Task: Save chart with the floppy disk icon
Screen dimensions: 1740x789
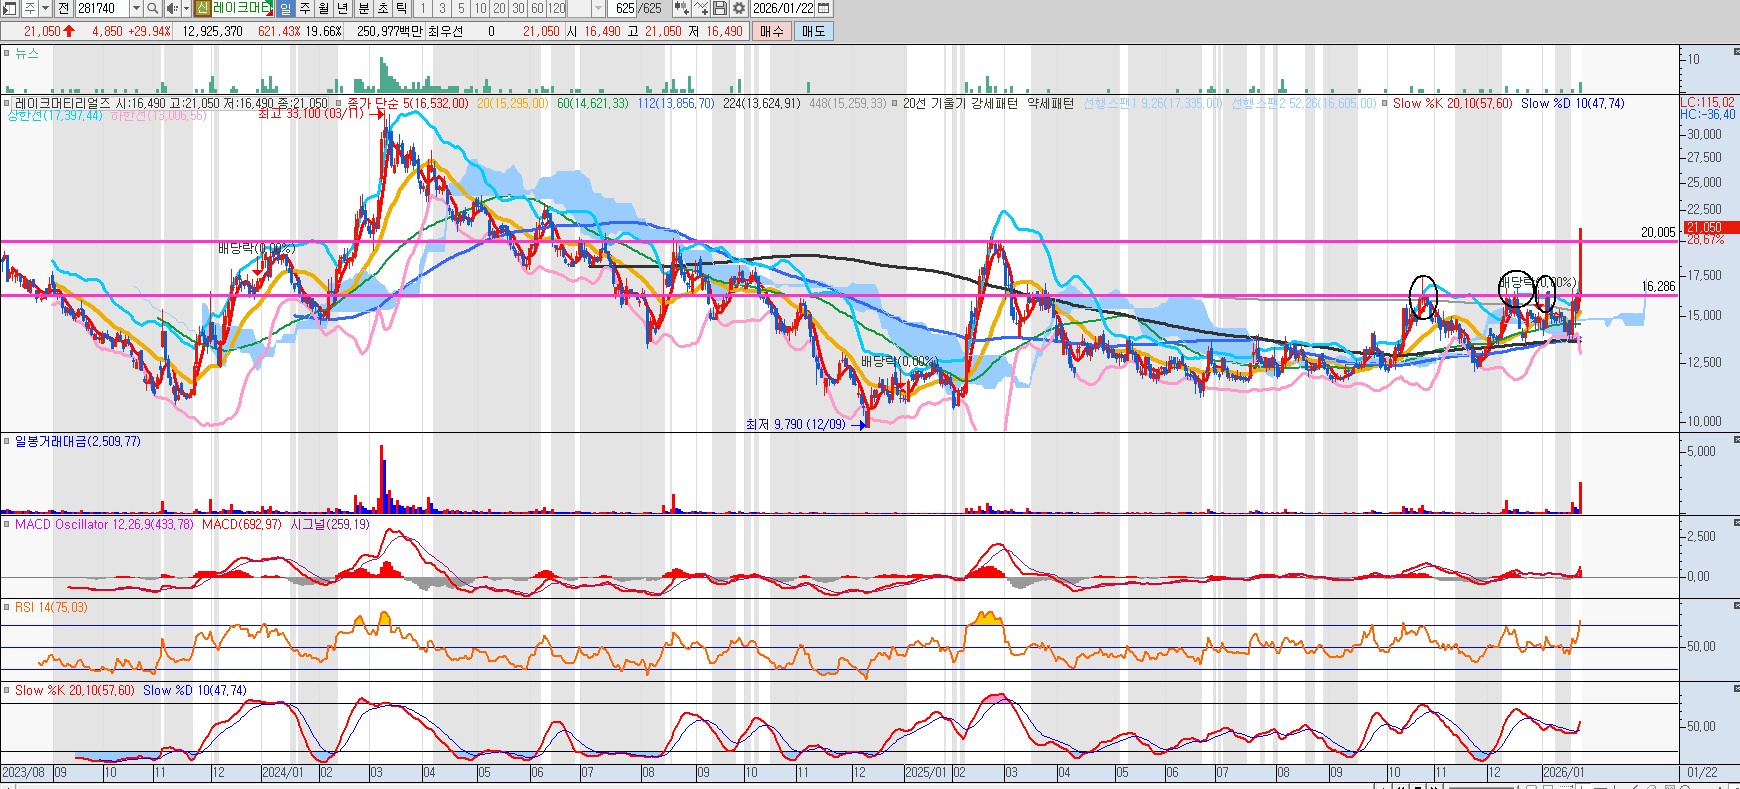Action: click(720, 8)
